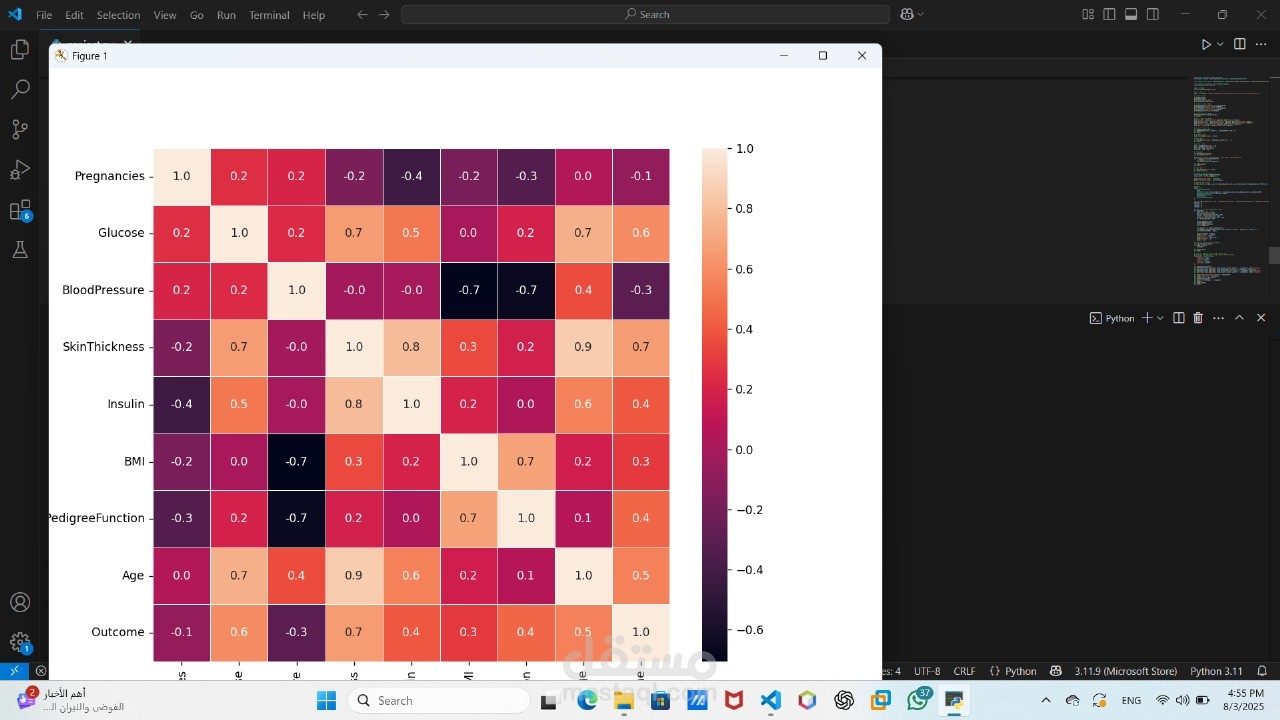Toggle the bottom panel layout button
1280x720 pixels.
click(x=1131, y=14)
